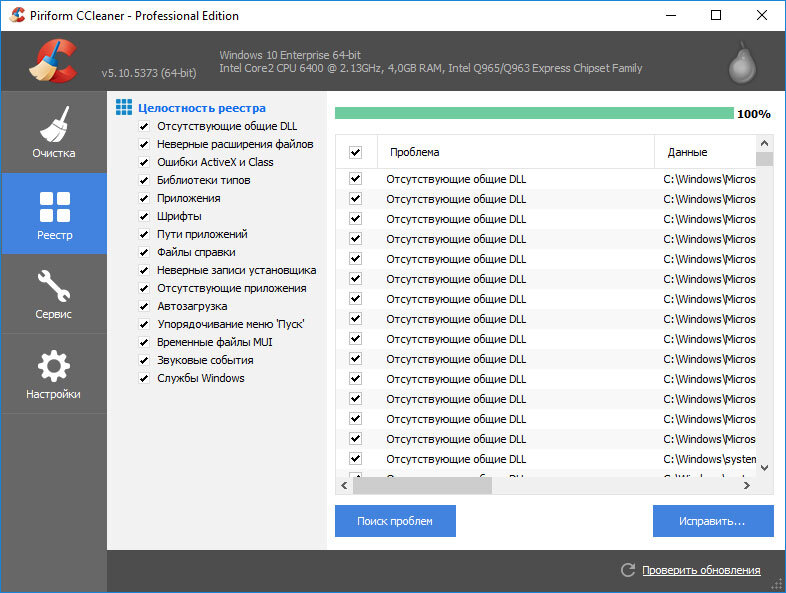Sort results by Данные column header
This screenshot has height=593, width=786.
[x=705, y=152]
